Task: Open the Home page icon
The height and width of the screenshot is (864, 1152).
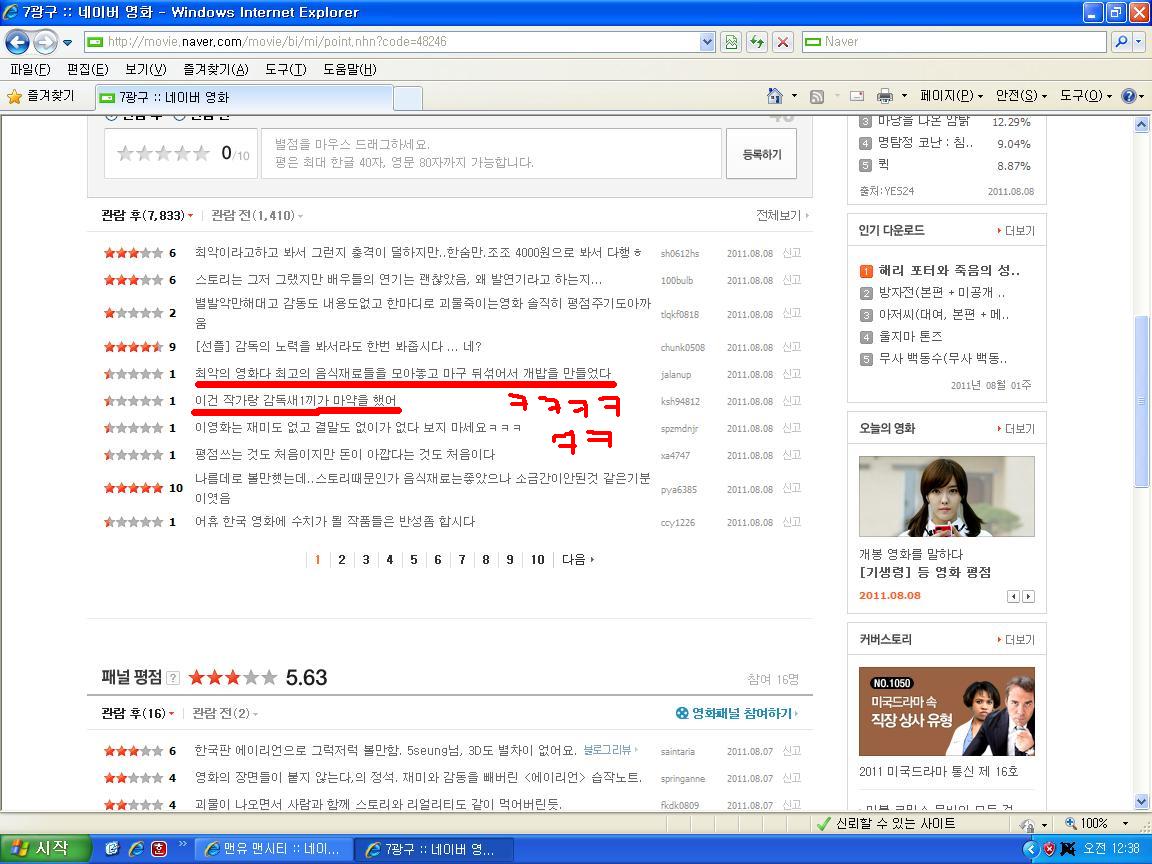Action: point(774,96)
